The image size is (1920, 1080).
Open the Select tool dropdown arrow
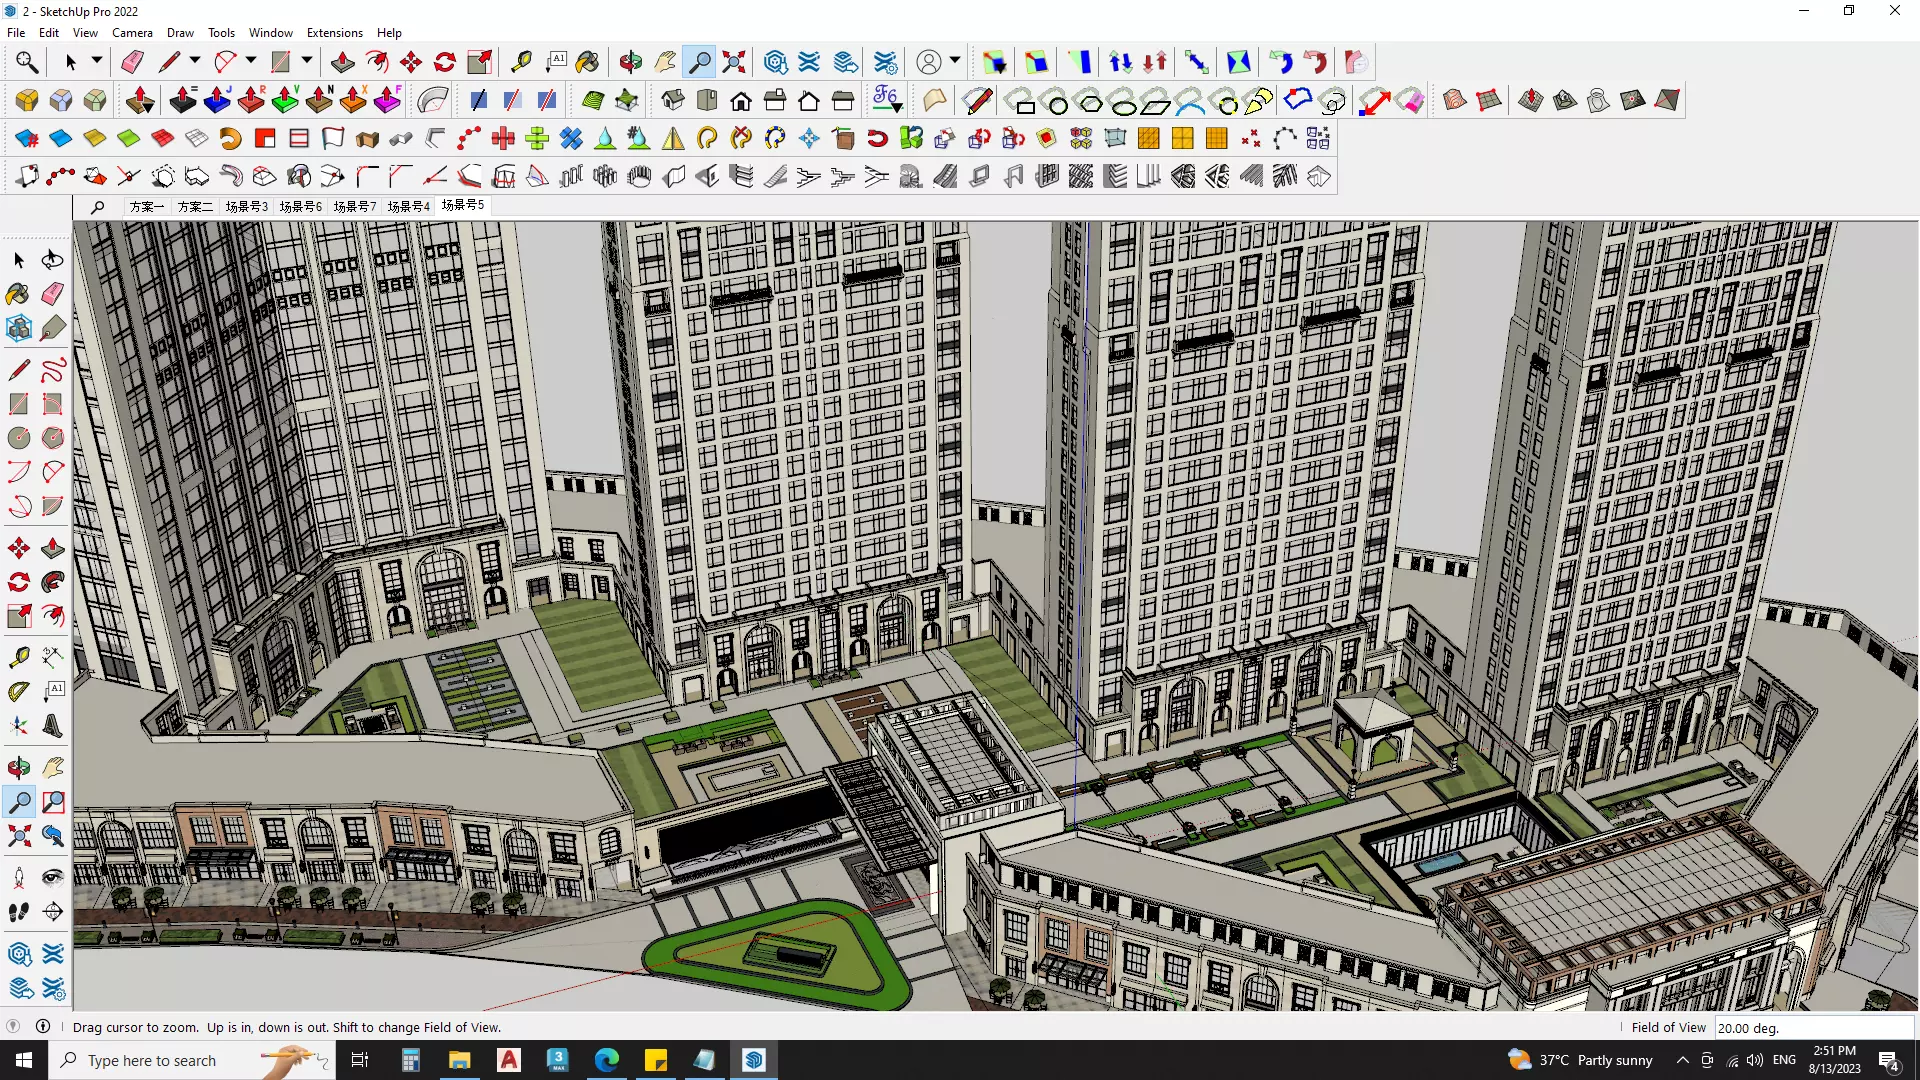coord(97,61)
